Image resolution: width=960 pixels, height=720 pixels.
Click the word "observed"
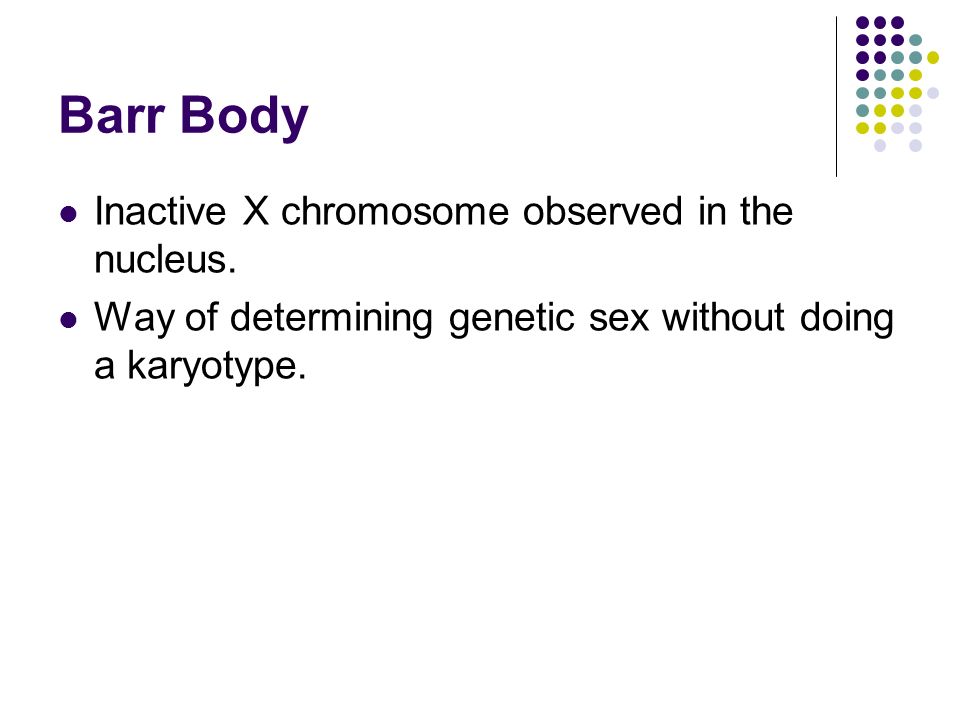click(x=602, y=211)
